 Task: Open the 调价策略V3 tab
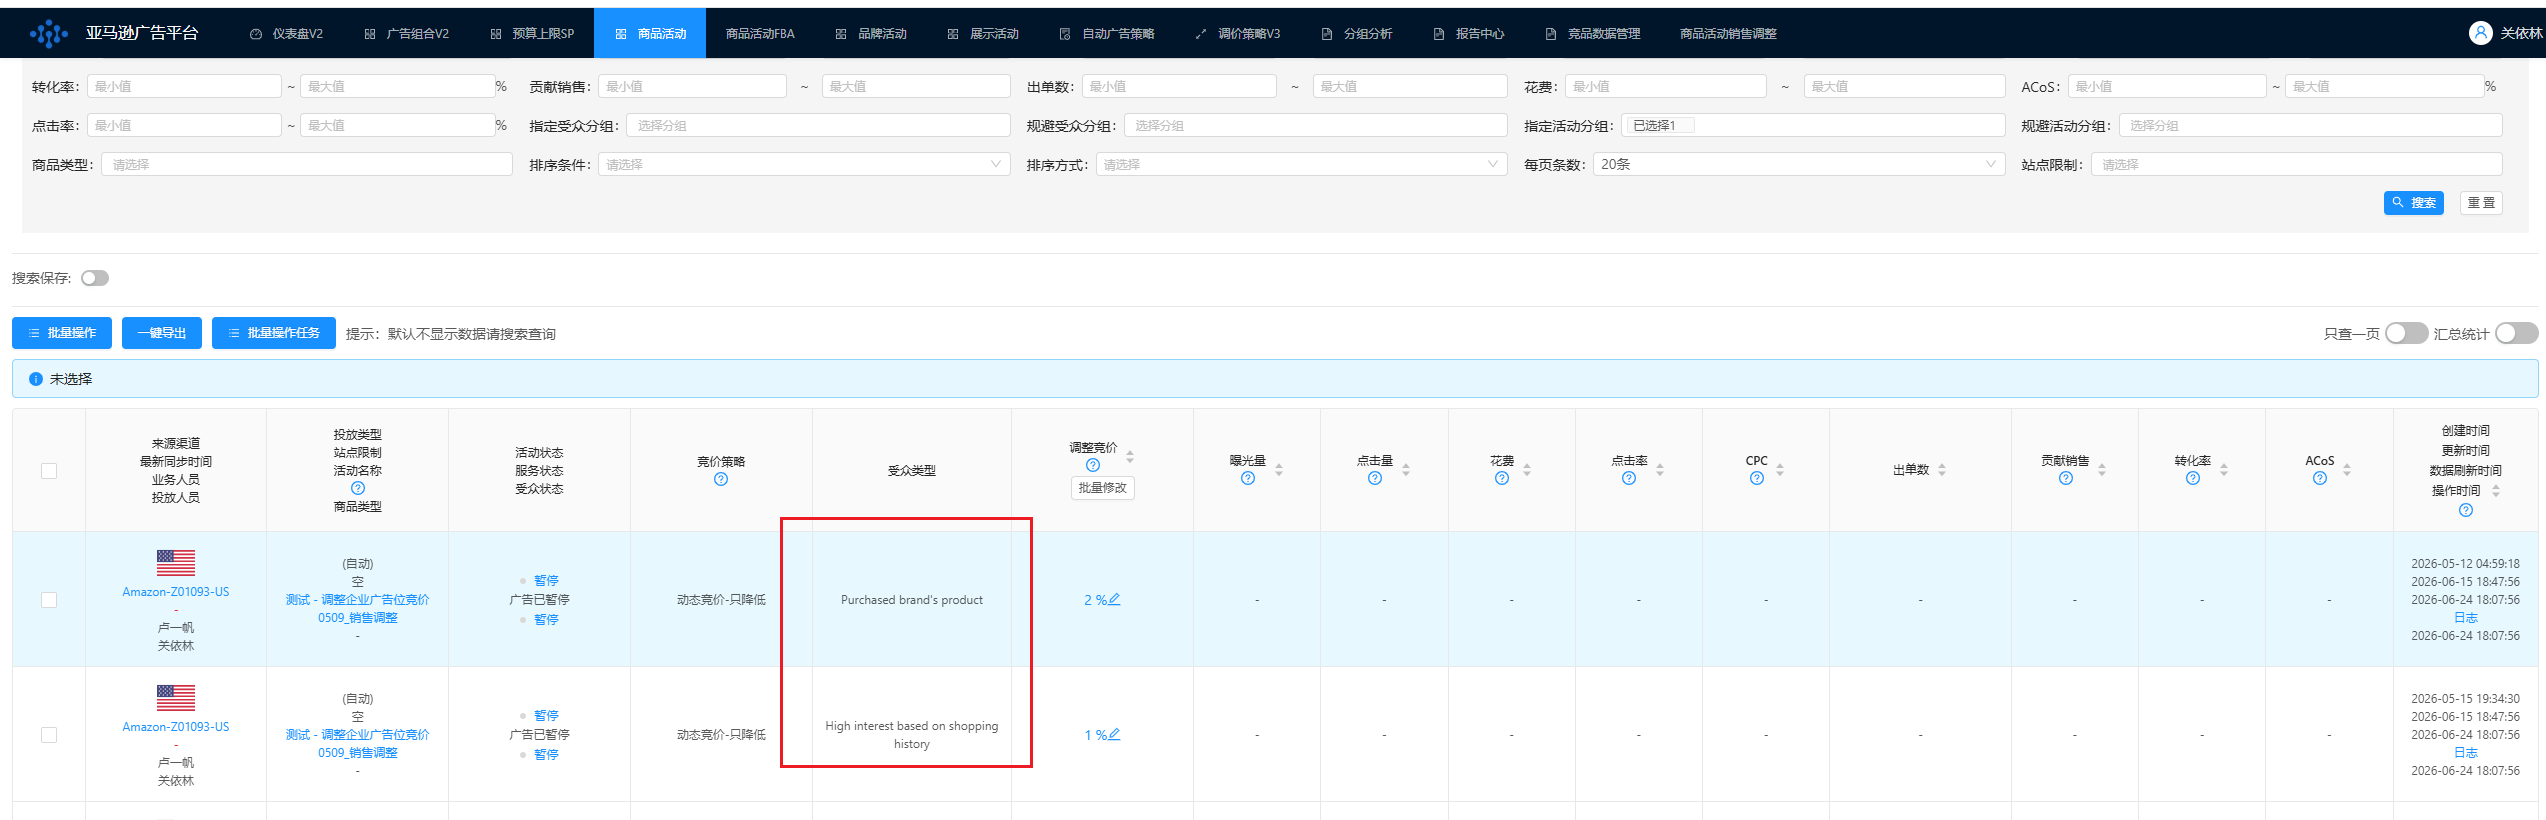tap(1238, 33)
